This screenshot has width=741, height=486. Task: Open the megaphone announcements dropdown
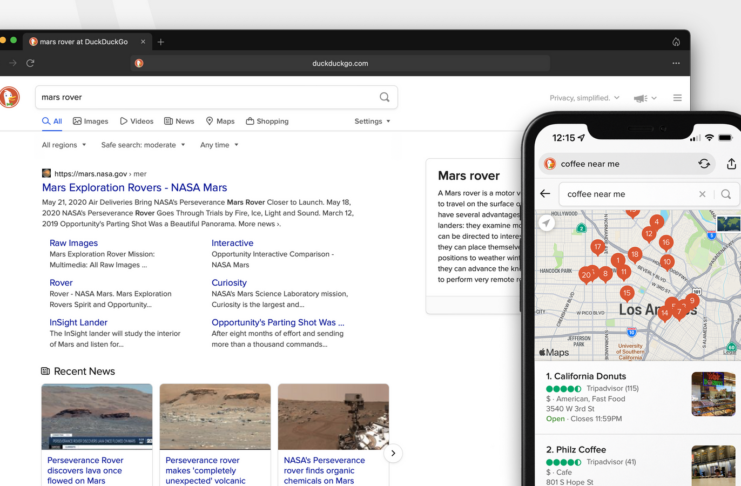pyautogui.click(x=645, y=98)
